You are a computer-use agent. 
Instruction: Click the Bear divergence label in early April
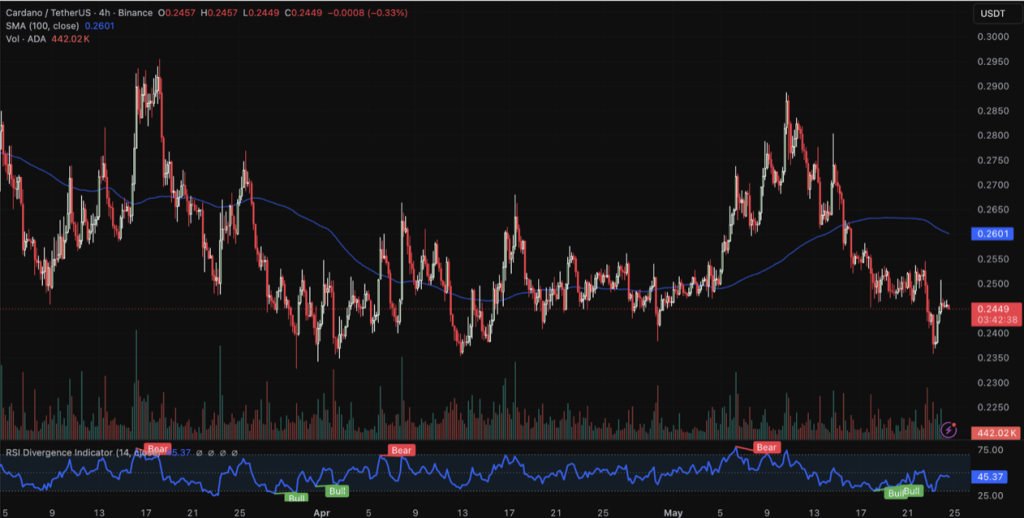(401, 450)
